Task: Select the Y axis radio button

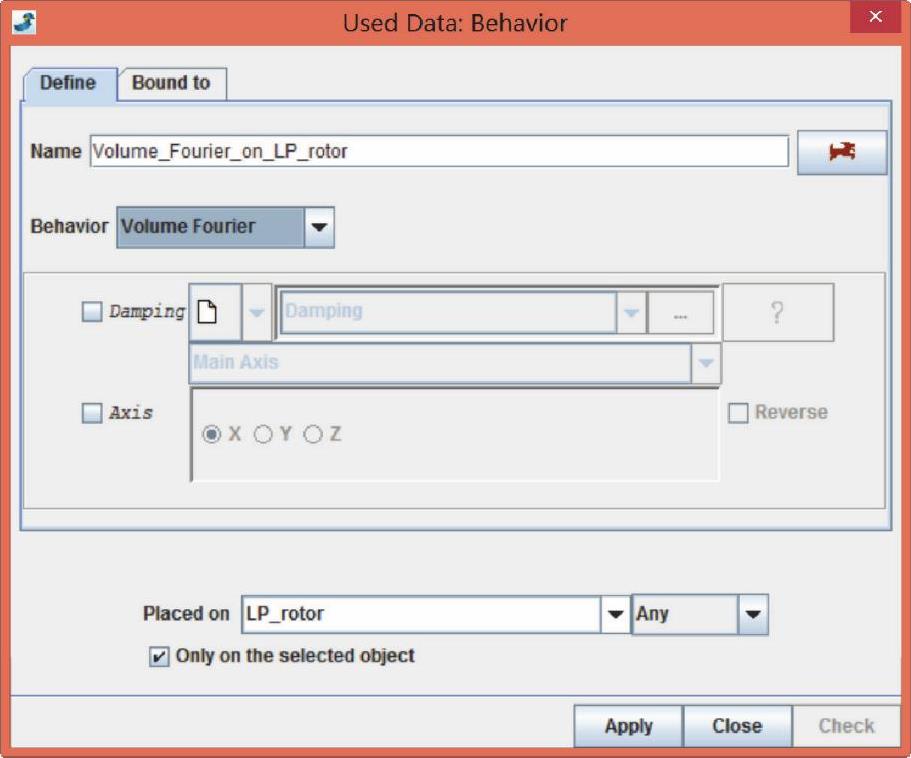Action: point(263,435)
